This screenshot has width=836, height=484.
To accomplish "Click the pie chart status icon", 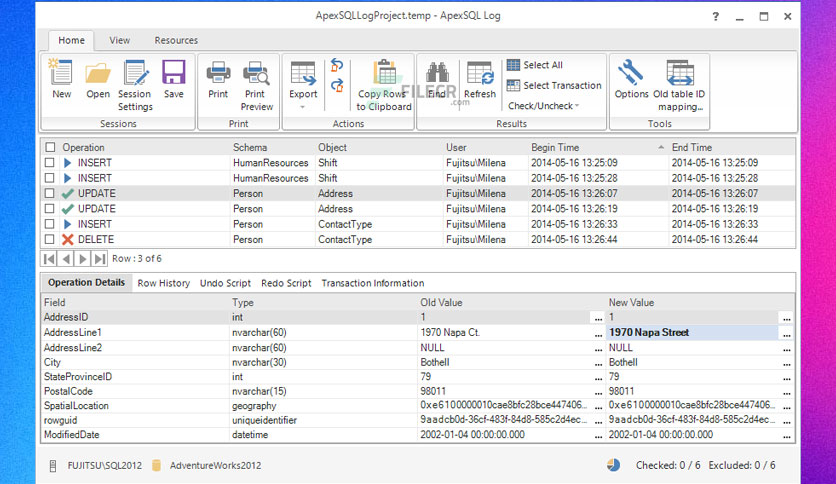I will click(x=614, y=465).
